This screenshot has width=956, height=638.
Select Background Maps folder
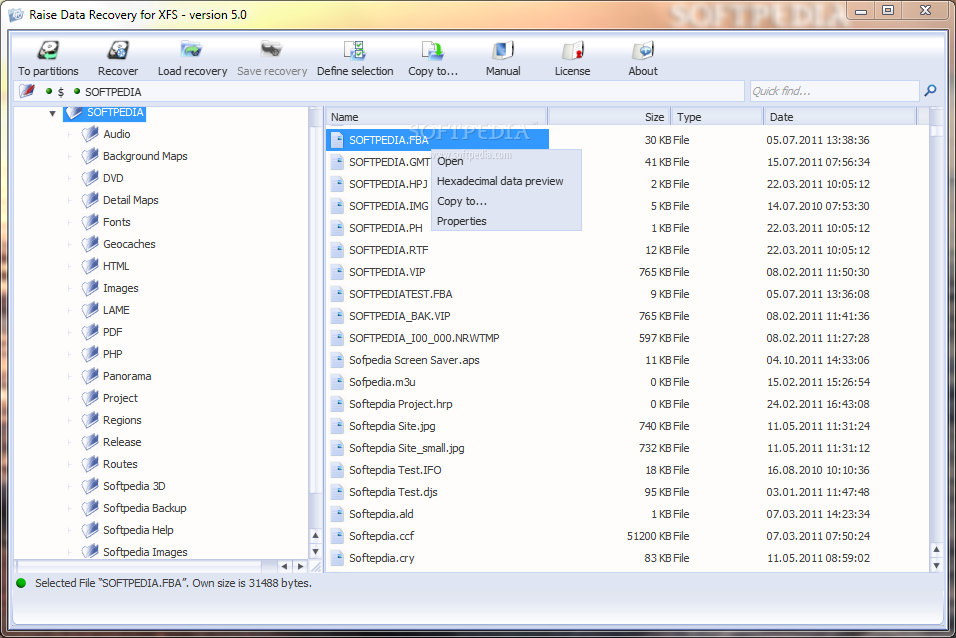(145, 156)
